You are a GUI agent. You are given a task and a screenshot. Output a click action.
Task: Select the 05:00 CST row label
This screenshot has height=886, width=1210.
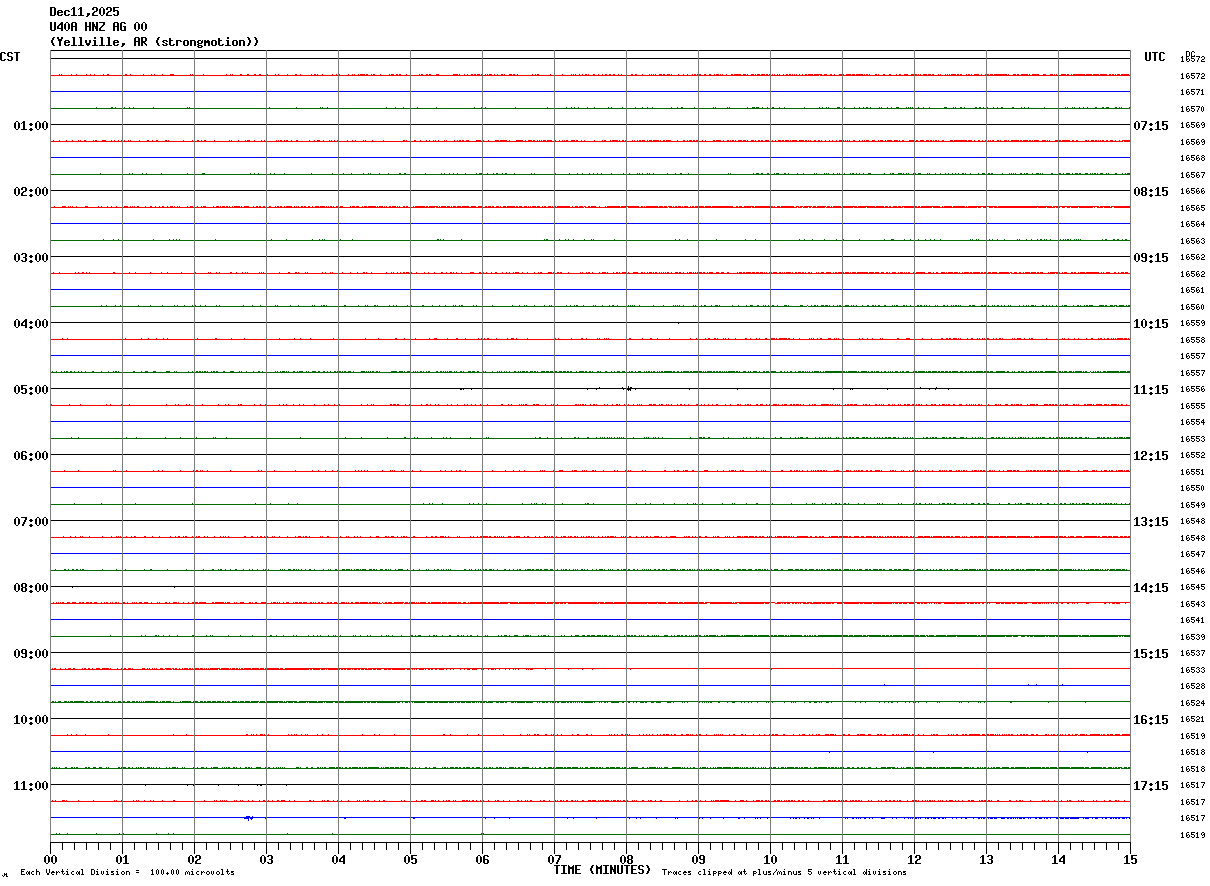pyautogui.click(x=31, y=390)
